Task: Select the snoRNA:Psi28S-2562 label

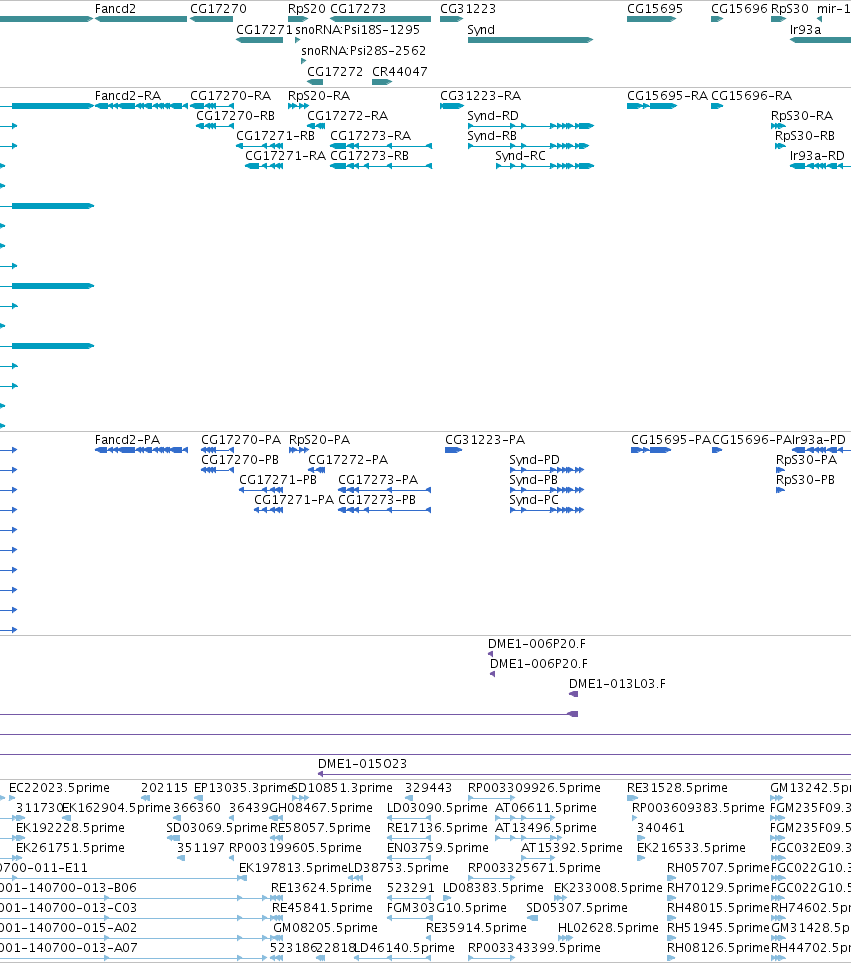Action: pos(363,51)
